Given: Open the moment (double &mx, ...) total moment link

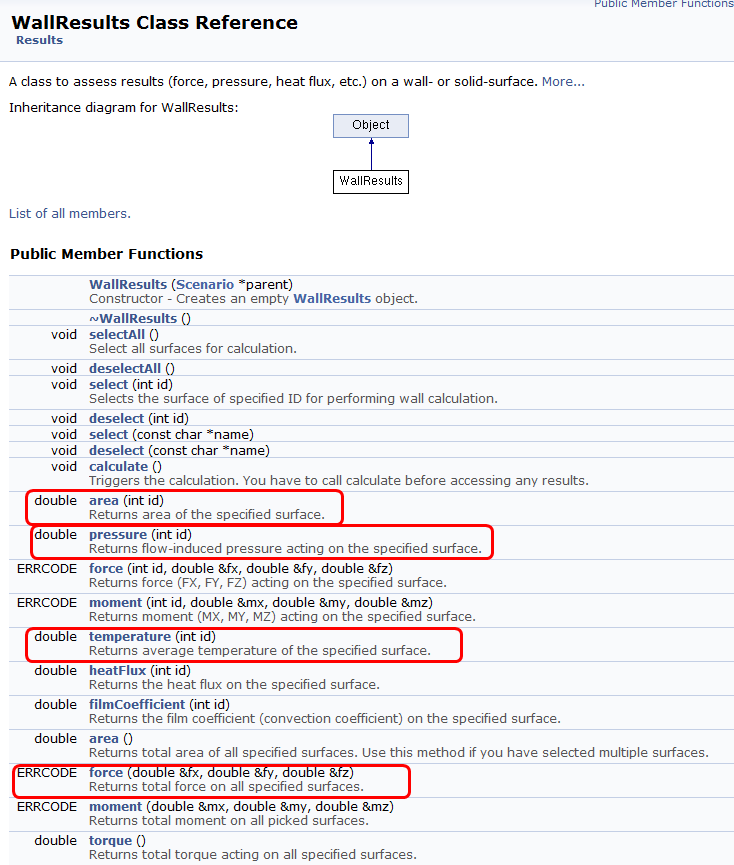Looking at the screenshot, I should point(116,807).
